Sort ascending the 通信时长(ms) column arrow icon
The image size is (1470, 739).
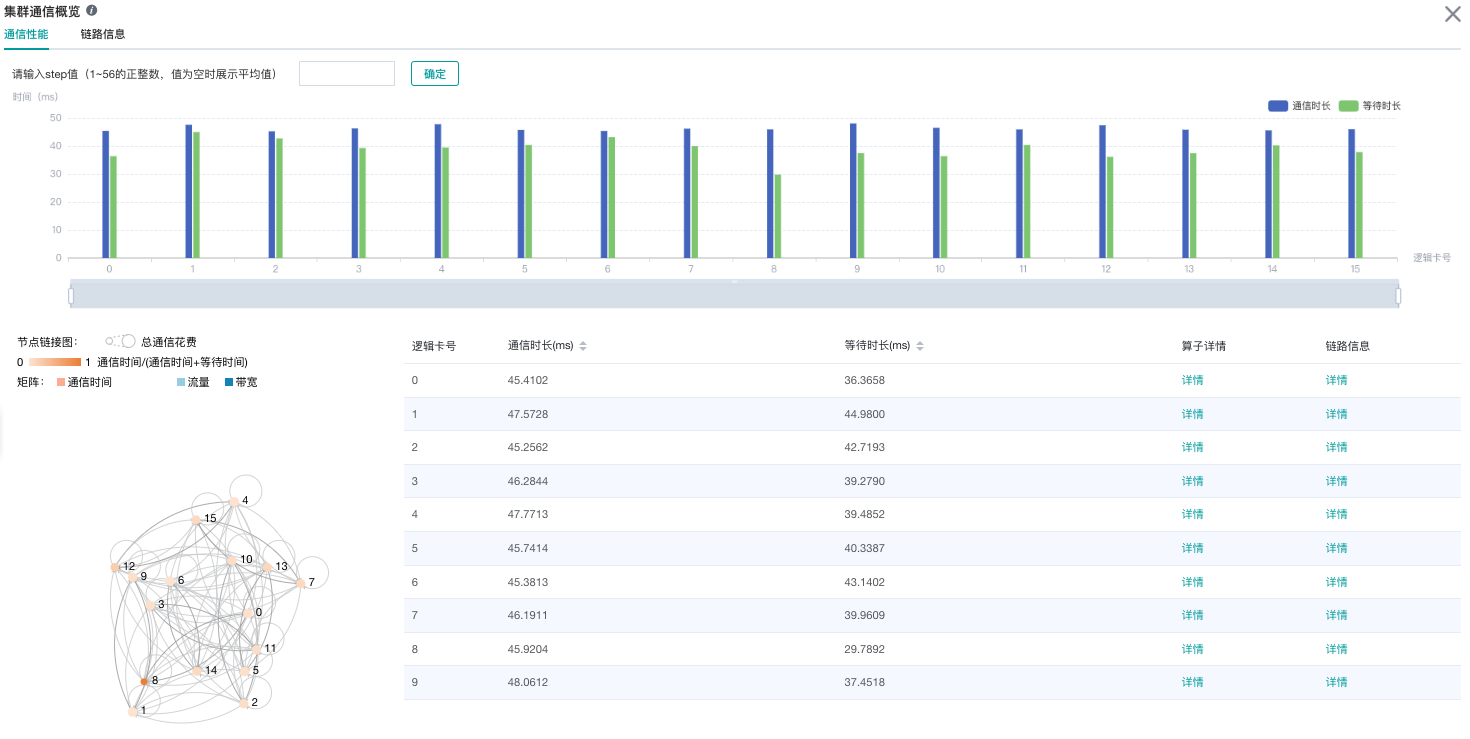(x=583, y=343)
